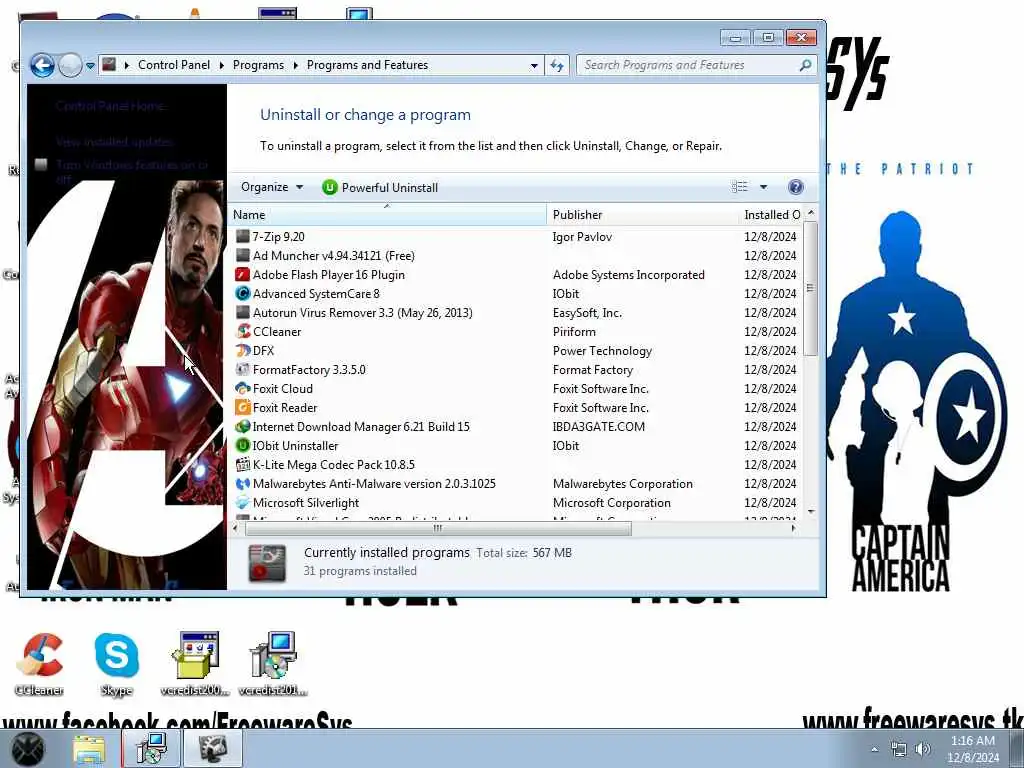This screenshot has width=1024, height=768.
Task: Click the IObit Uninstaller list icon
Action: (243, 445)
